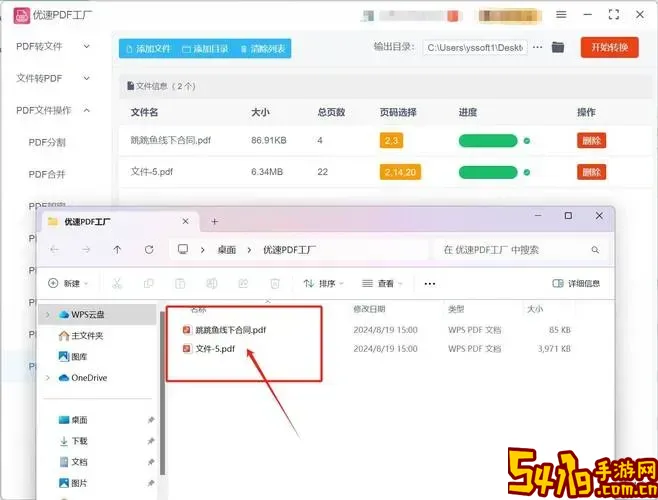The width and height of the screenshot is (658, 500).
Task: Go up one folder level in Explorer
Action: click(x=117, y=250)
